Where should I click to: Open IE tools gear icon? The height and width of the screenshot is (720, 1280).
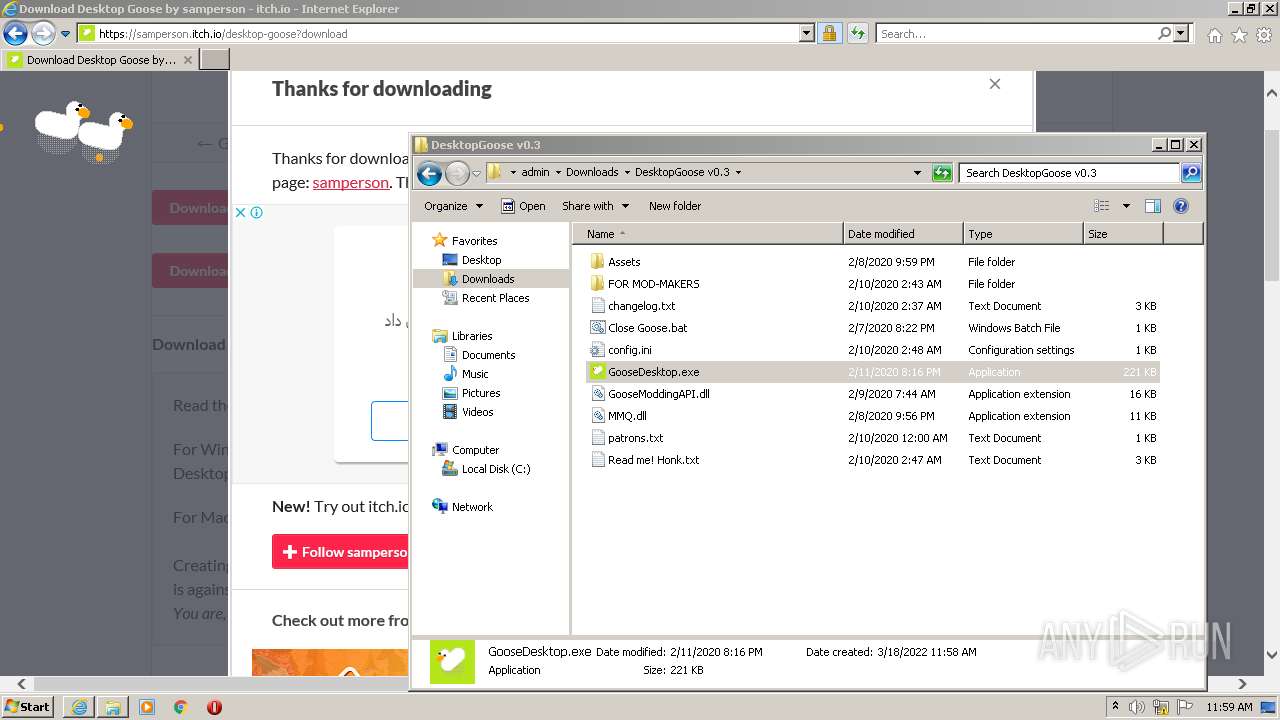pyautogui.click(x=1263, y=35)
